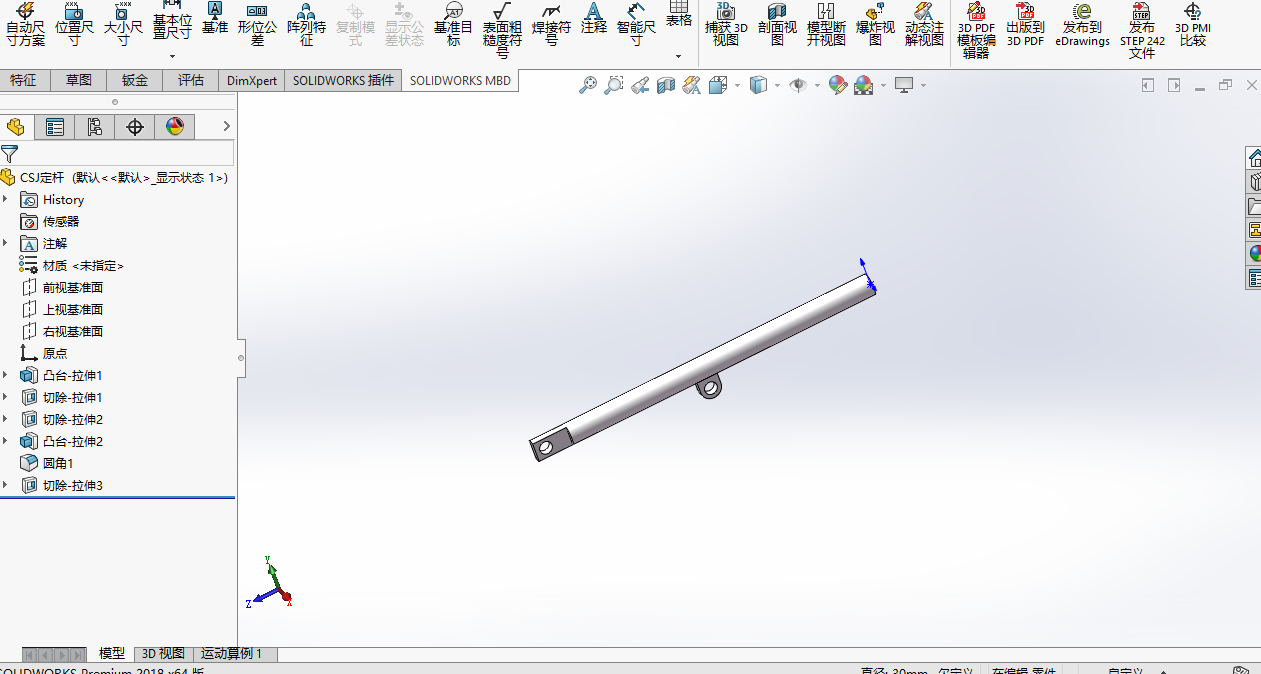Screen dimensions: 1261x674
Task: Click Publish STEP 242 File
Action: click(x=1142, y=30)
